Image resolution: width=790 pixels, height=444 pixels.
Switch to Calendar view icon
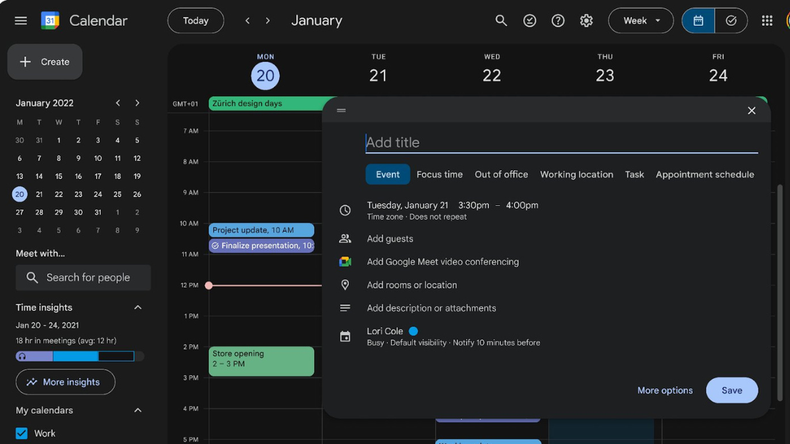pyautogui.click(x=698, y=21)
